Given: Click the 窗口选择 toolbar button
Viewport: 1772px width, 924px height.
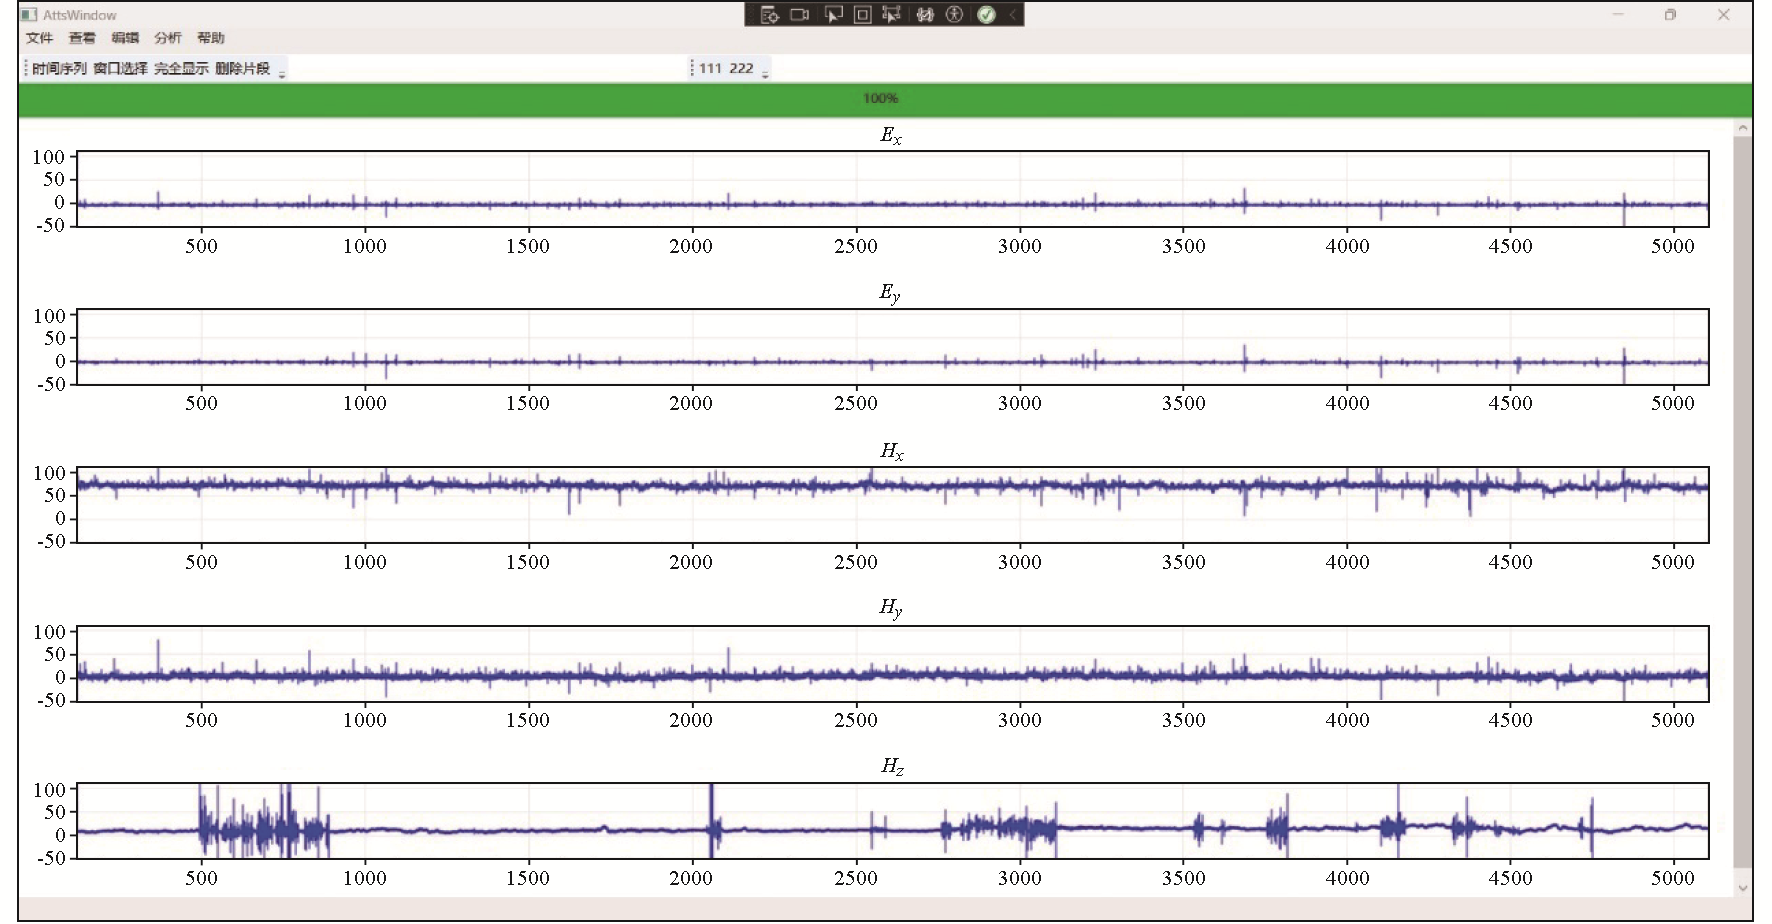Looking at the screenshot, I should click(120, 68).
